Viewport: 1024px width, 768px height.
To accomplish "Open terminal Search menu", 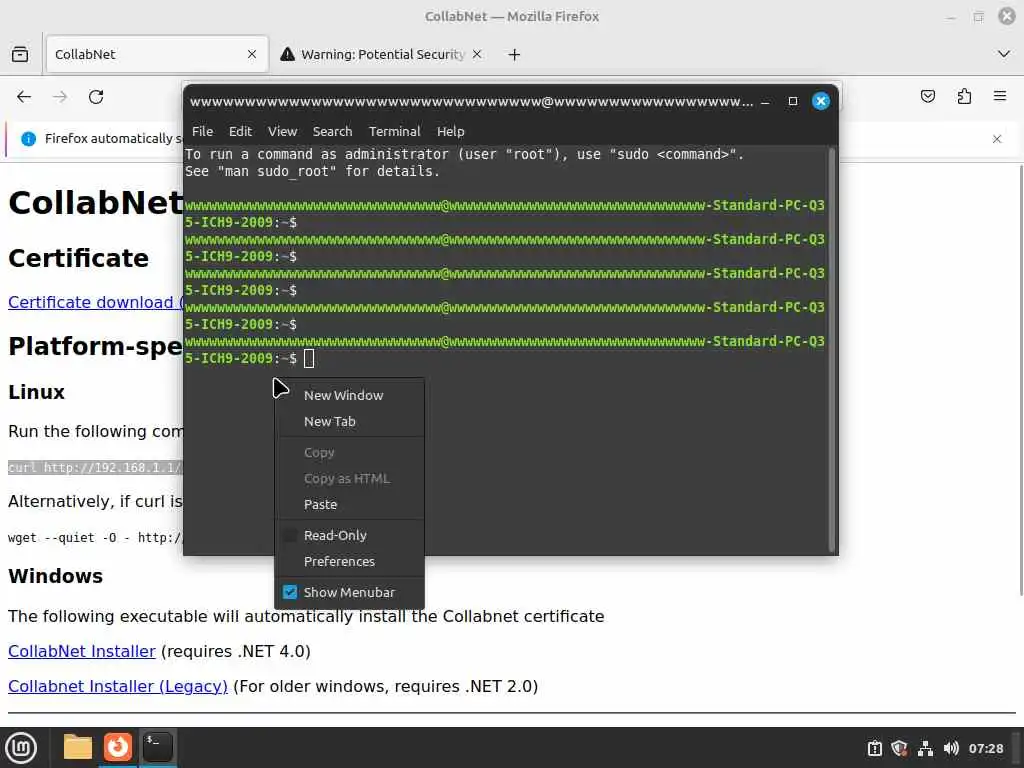I will [332, 131].
